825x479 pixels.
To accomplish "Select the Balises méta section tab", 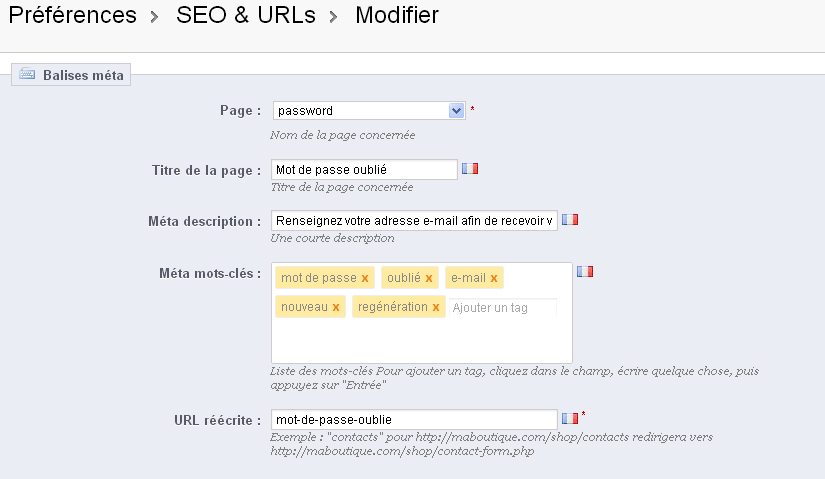I will 71,75.
